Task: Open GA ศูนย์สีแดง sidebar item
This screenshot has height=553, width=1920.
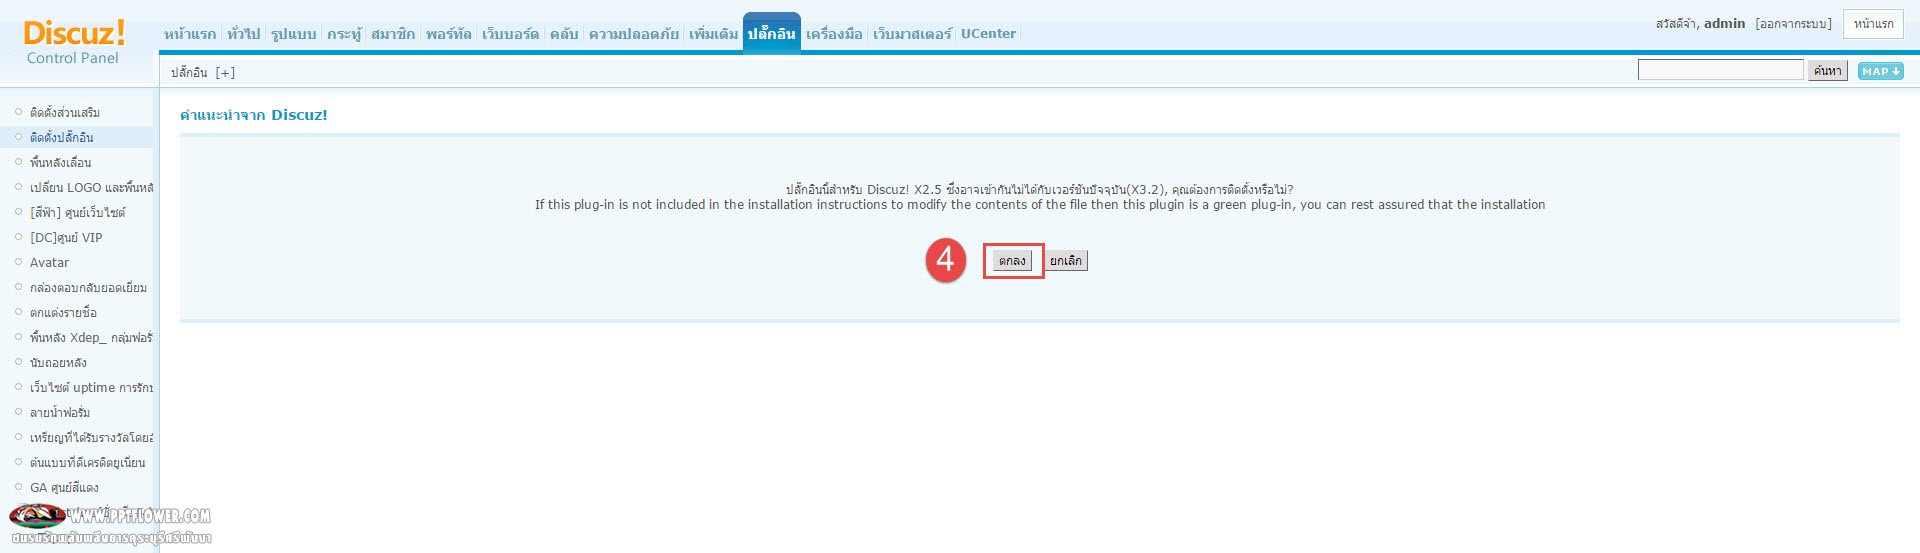Action: pyautogui.click(x=64, y=487)
